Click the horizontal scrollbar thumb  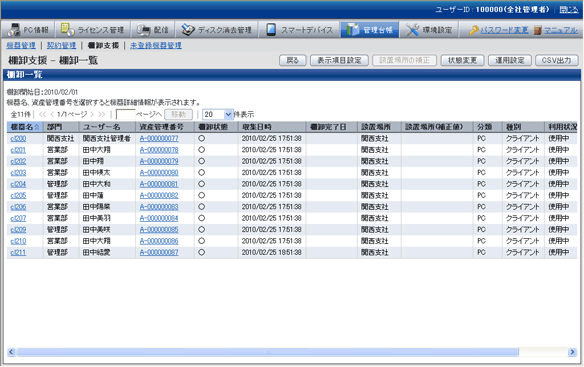267,352
